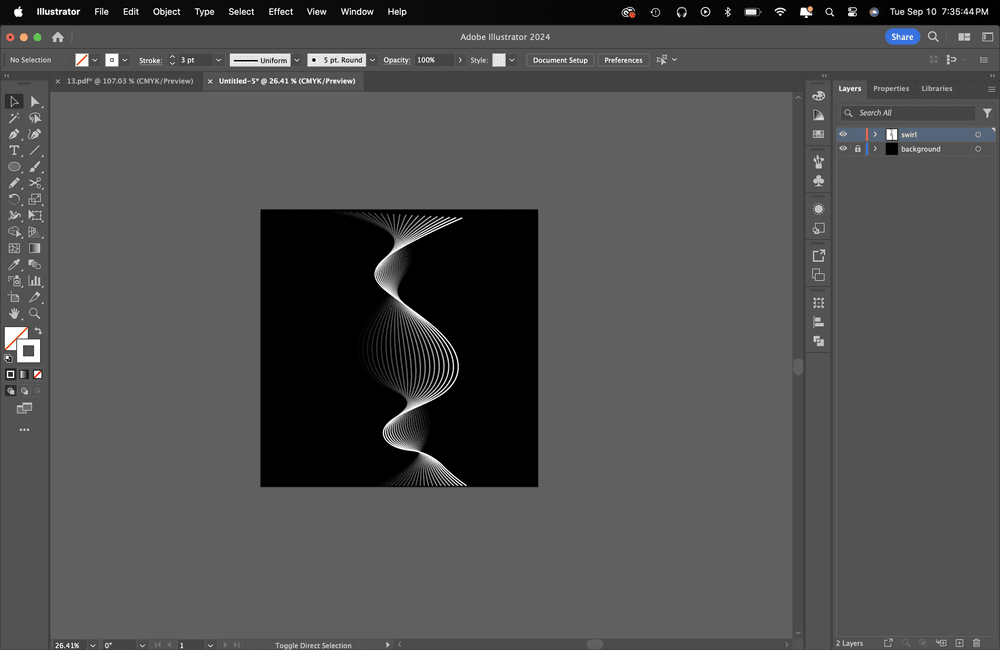Screen dimensions: 1000x650
Task: Open the Search magnifier next to Share
Action: coord(933,37)
